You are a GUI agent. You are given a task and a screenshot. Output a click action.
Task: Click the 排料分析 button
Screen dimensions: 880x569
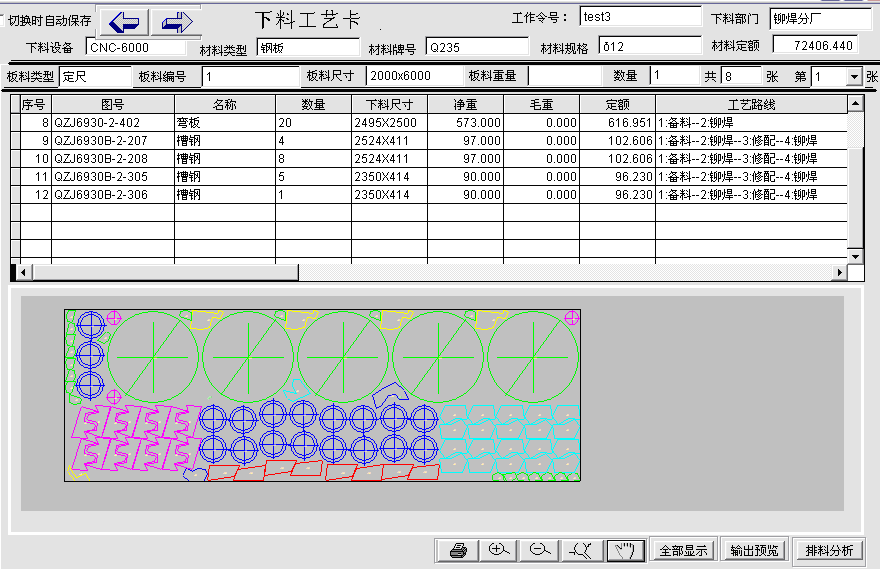point(829,550)
